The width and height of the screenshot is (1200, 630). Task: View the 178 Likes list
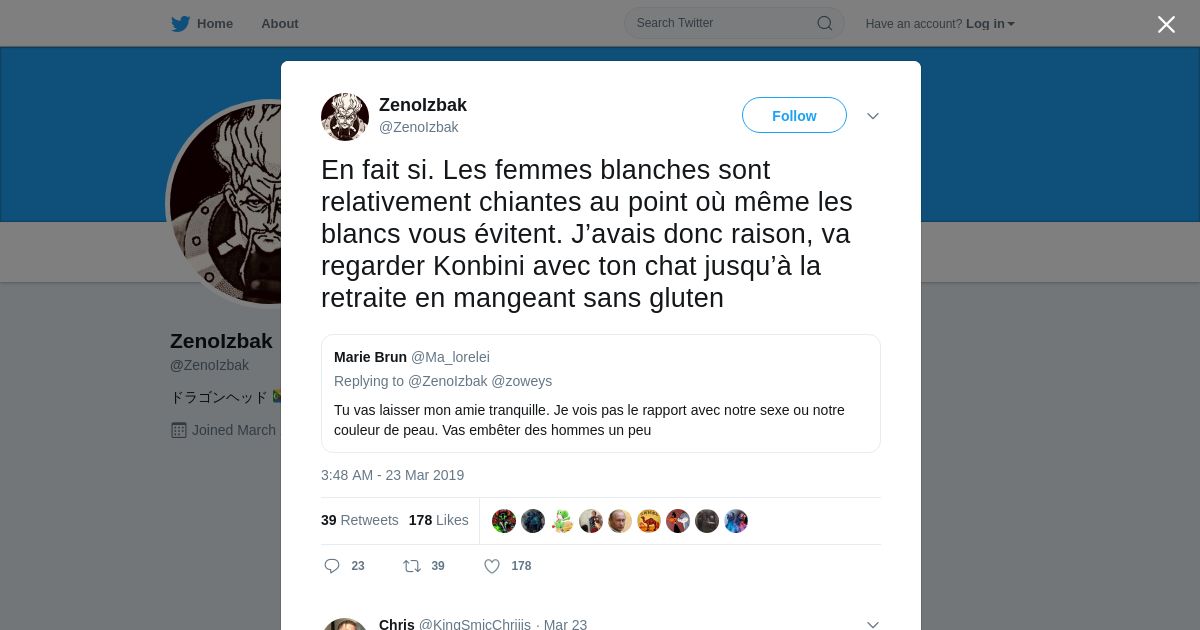pyautogui.click(x=439, y=520)
